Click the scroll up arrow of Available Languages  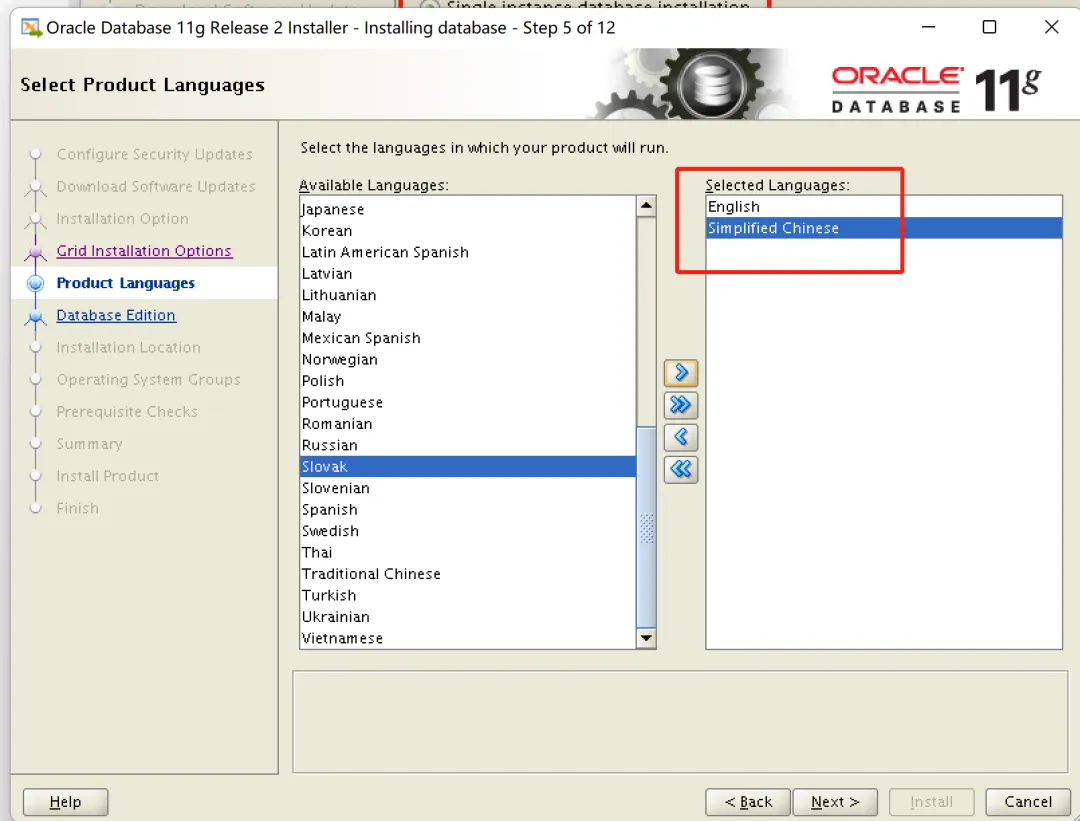tap(645, 206)
